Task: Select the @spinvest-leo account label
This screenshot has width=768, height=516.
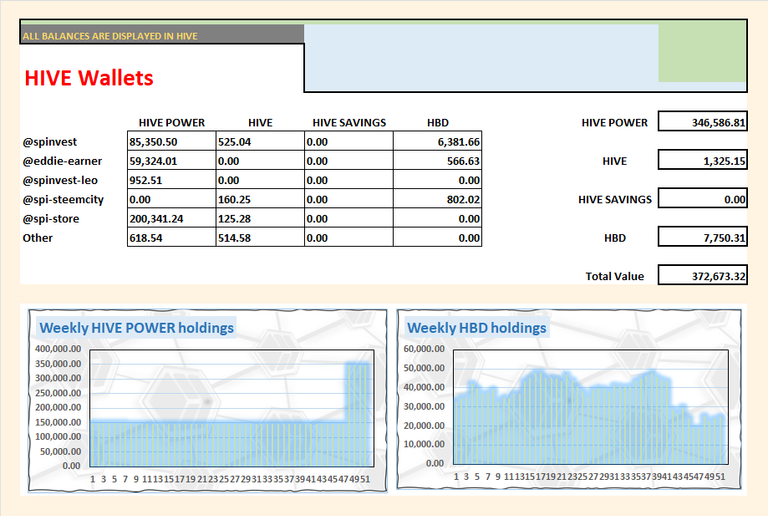Action: point(60,180)
